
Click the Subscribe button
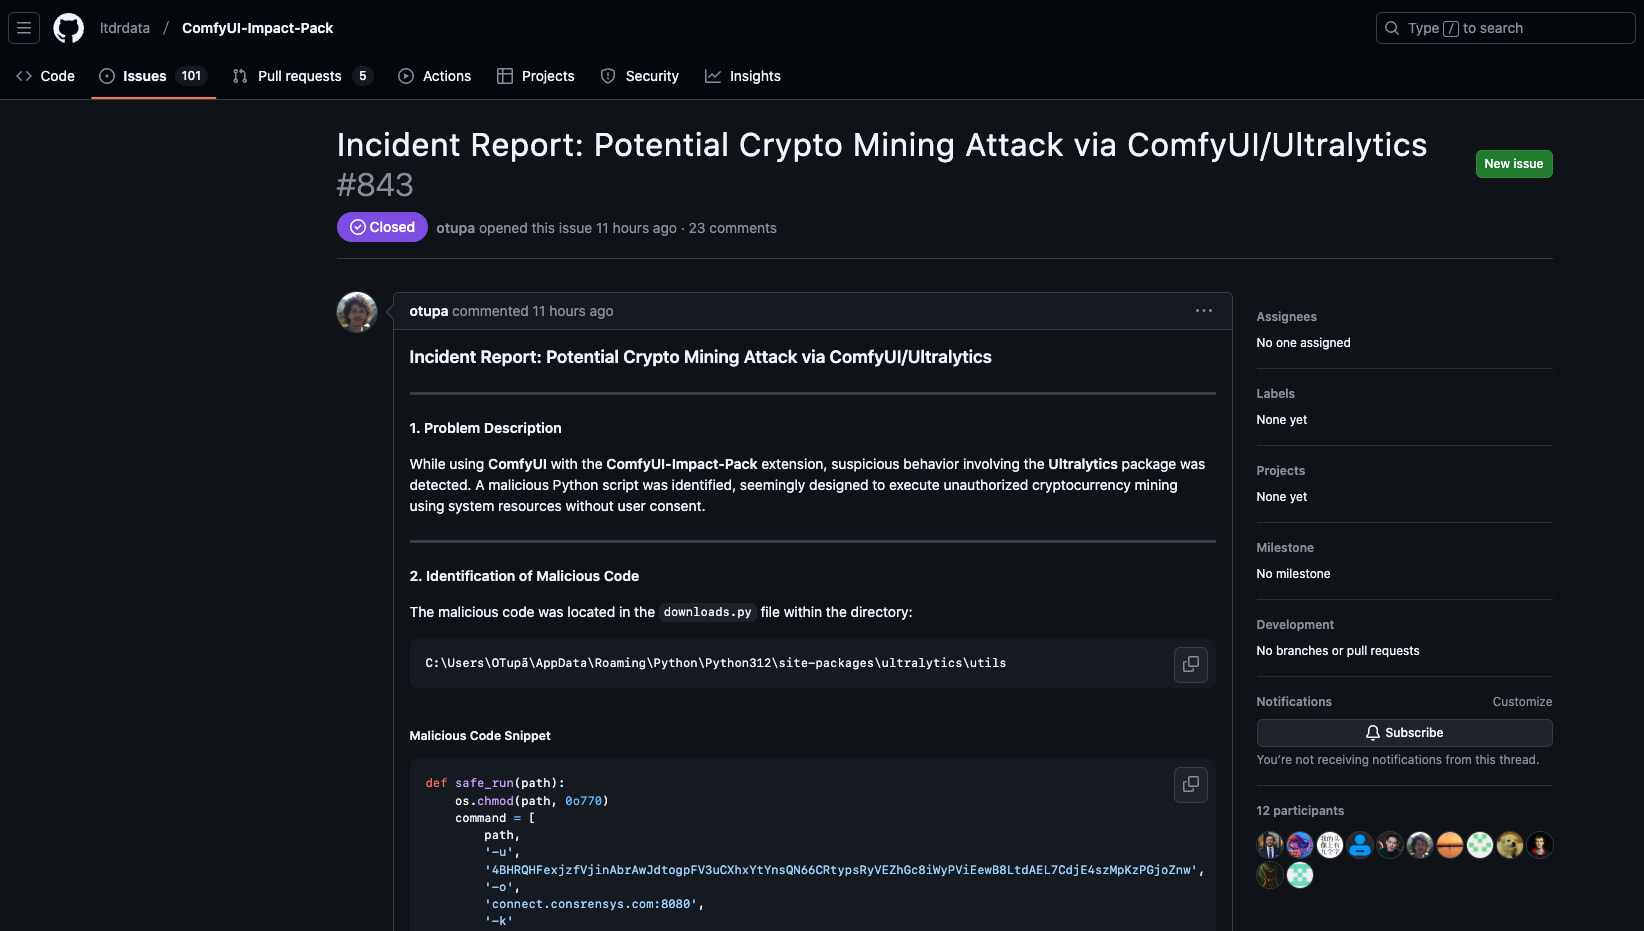(x=1404, y=733)
